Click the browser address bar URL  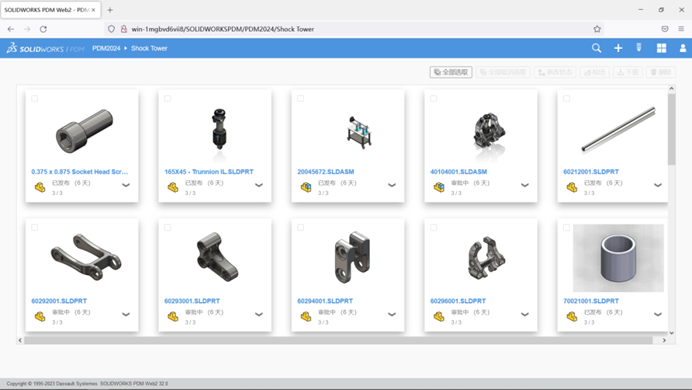(x=223, y=29)
